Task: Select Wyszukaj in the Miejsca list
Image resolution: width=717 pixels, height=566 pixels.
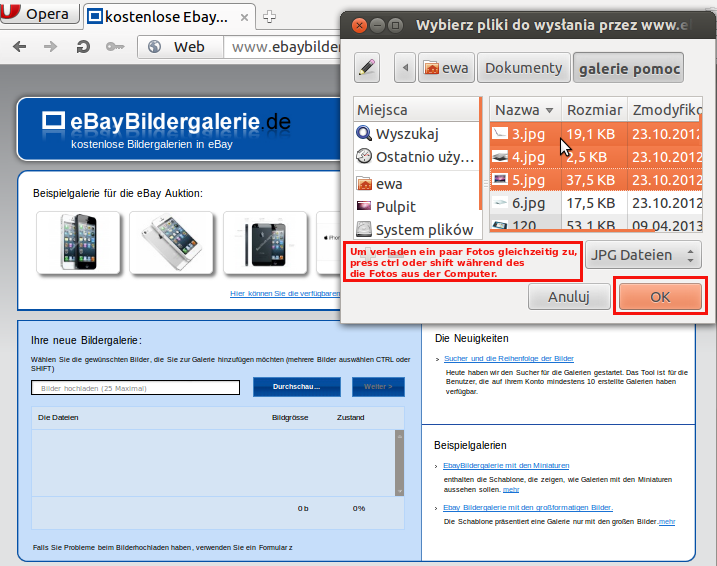Action: tap(416, 133)
